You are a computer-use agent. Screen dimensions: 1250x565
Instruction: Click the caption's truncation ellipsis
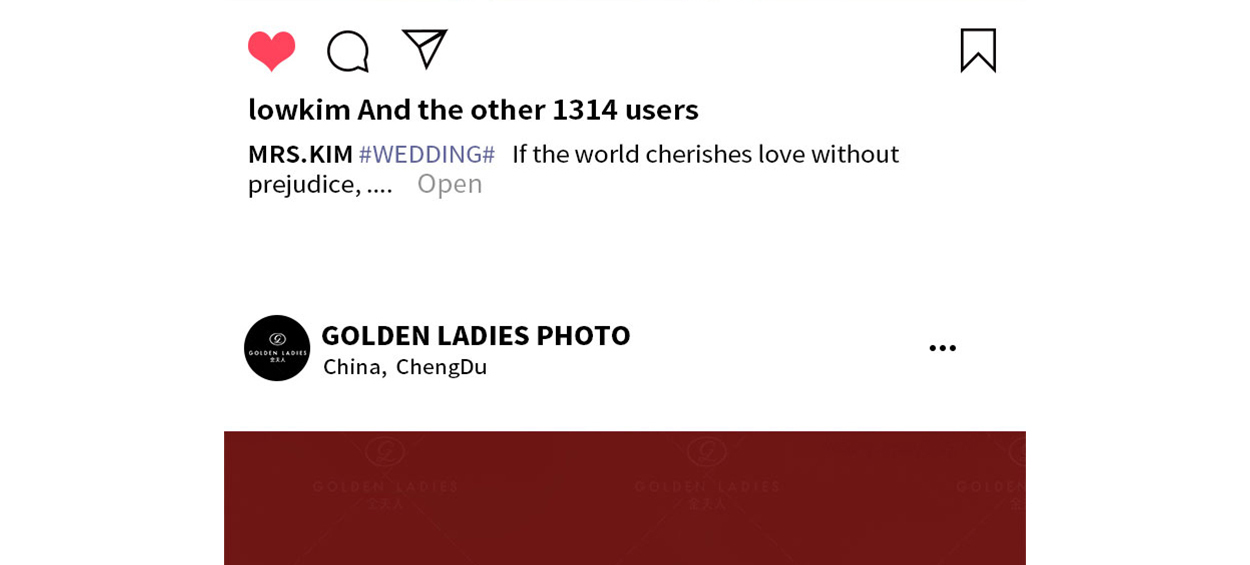(380, 186)
